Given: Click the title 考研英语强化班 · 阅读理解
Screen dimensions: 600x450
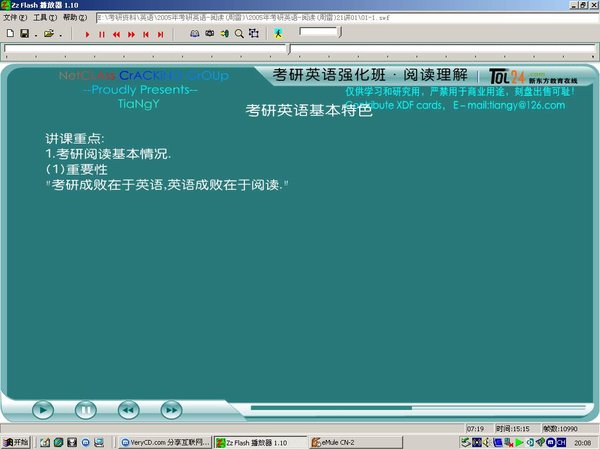Looking at the screenshot, I should click(x=370, y=75).
